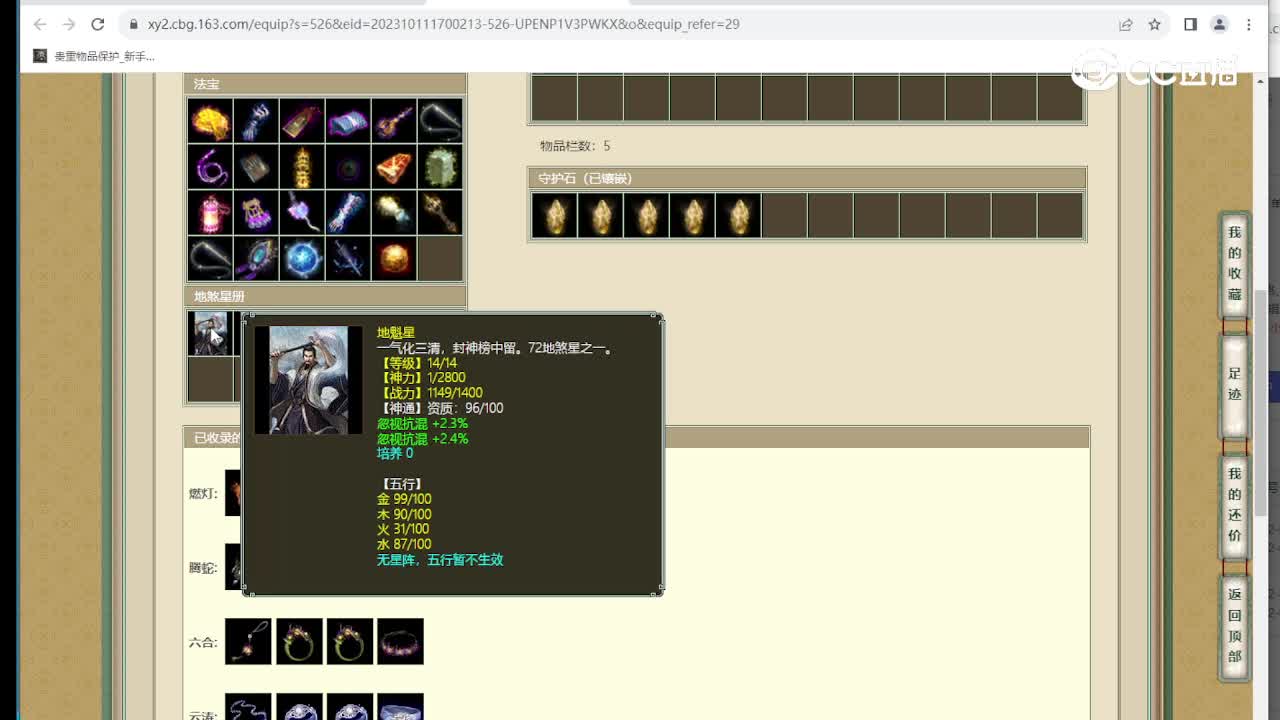The width and height of the screenshot is (1280, 720).
Task: Select the first embedded guardian stone
Action: point(554,215)
